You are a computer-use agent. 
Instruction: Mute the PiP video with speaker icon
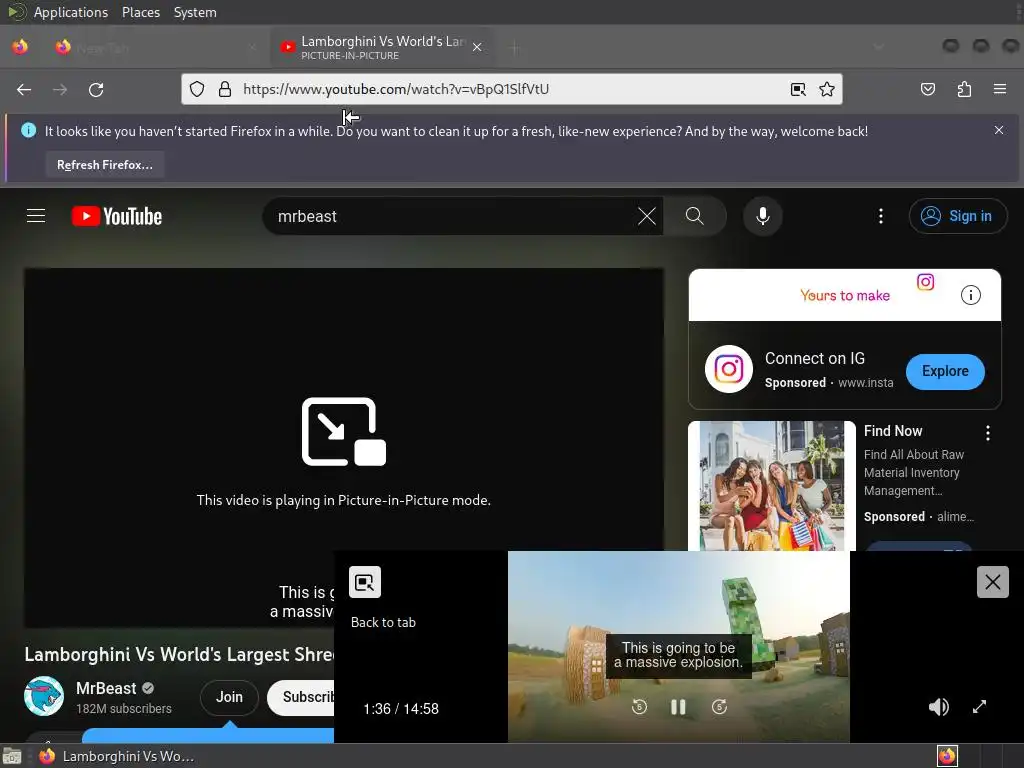pos(938,707)
